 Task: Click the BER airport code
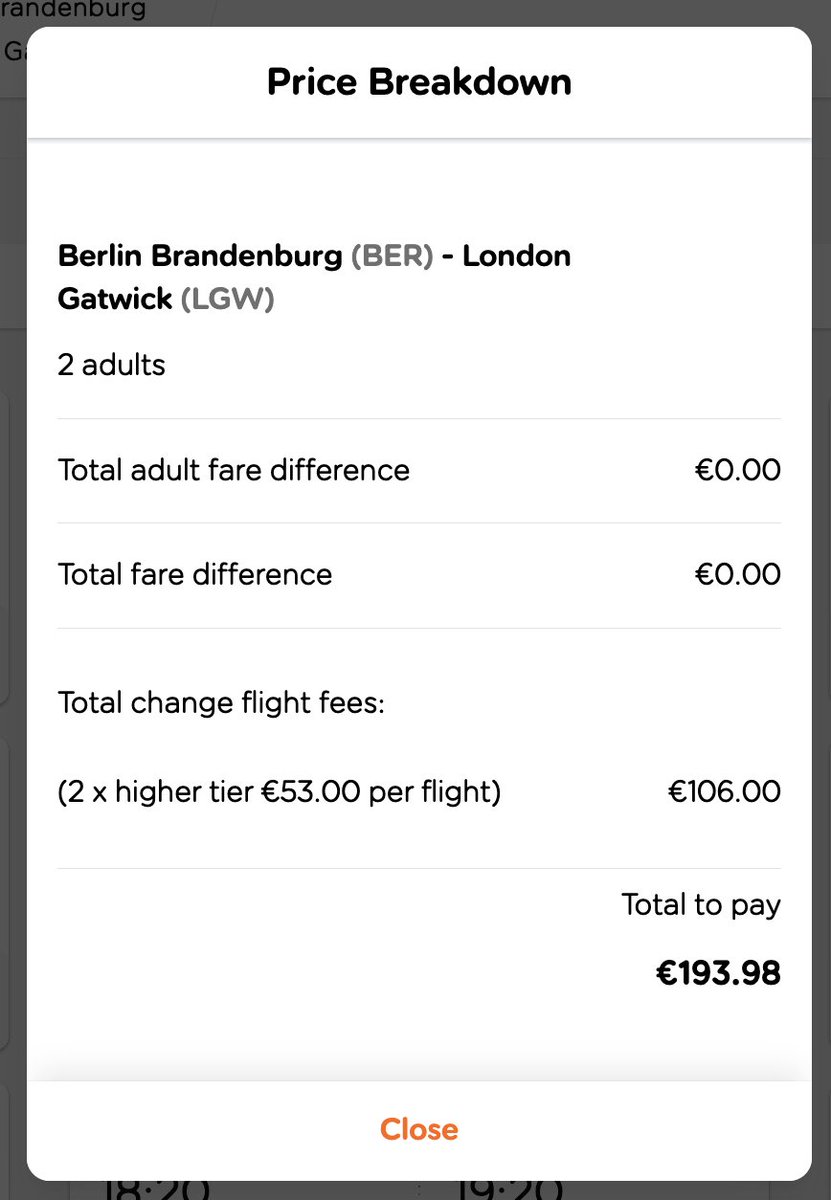(392, 256)
